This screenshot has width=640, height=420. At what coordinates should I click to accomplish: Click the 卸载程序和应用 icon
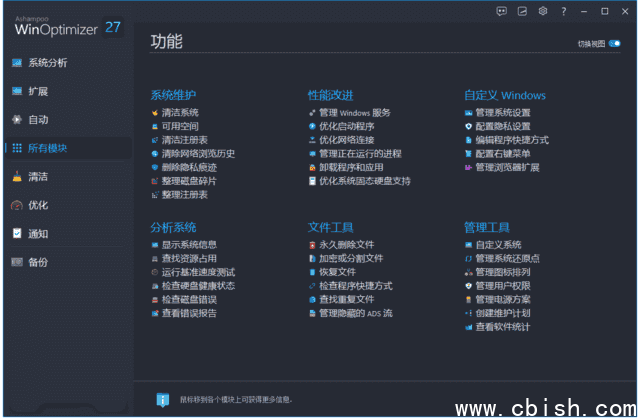(312, 168)
